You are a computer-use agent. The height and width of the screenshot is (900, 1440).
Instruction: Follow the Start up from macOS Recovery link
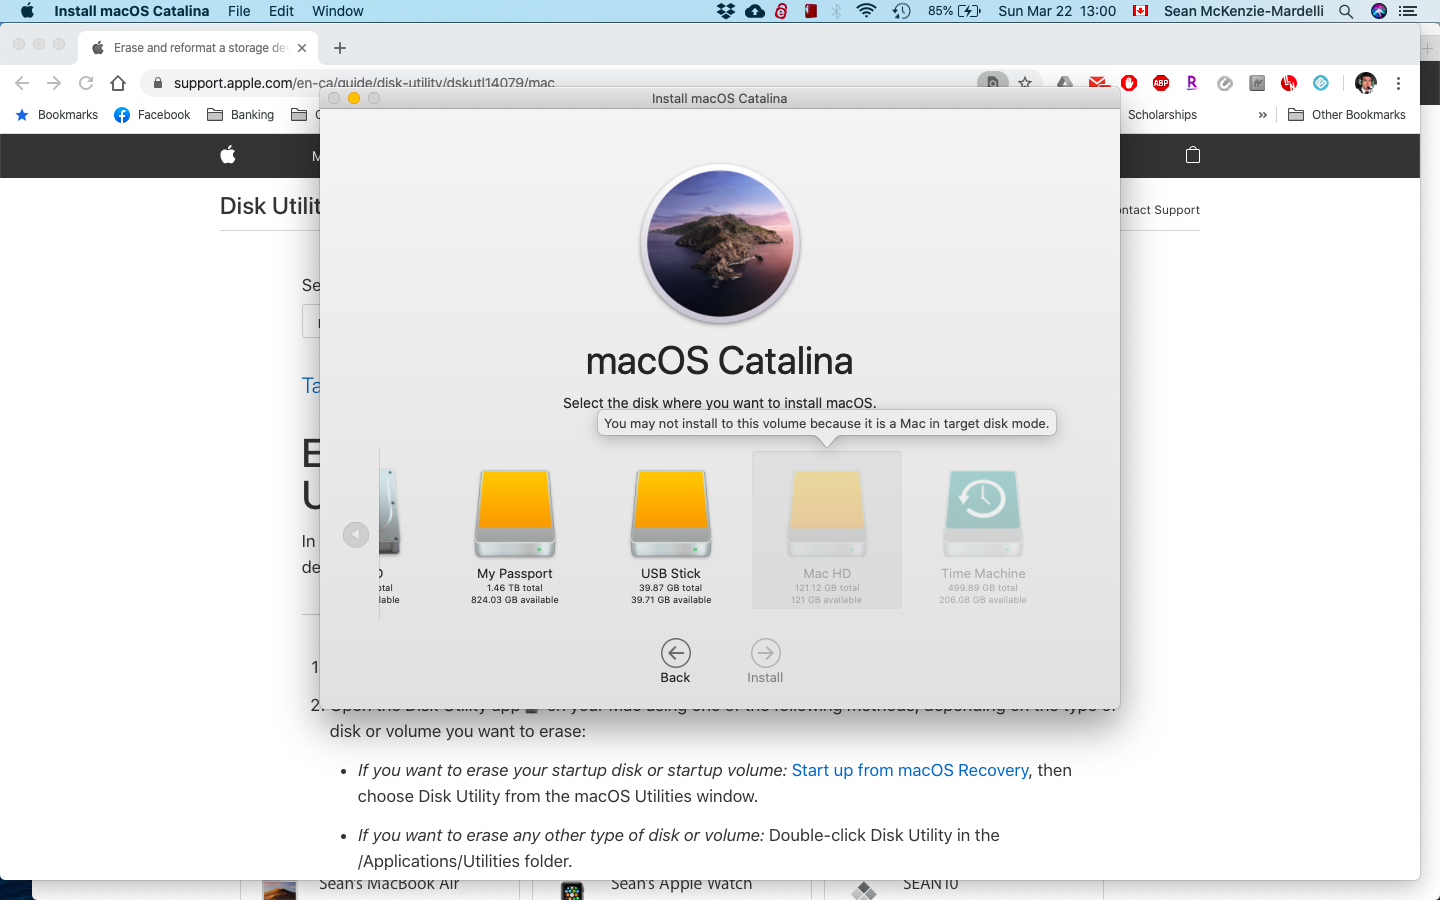[x=910, y=770]
